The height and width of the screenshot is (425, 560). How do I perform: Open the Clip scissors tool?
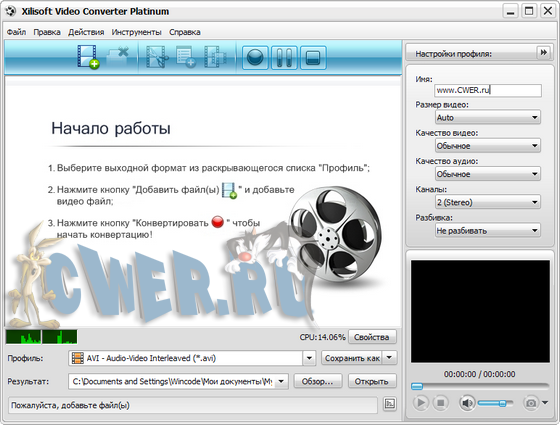pos(157,57)
